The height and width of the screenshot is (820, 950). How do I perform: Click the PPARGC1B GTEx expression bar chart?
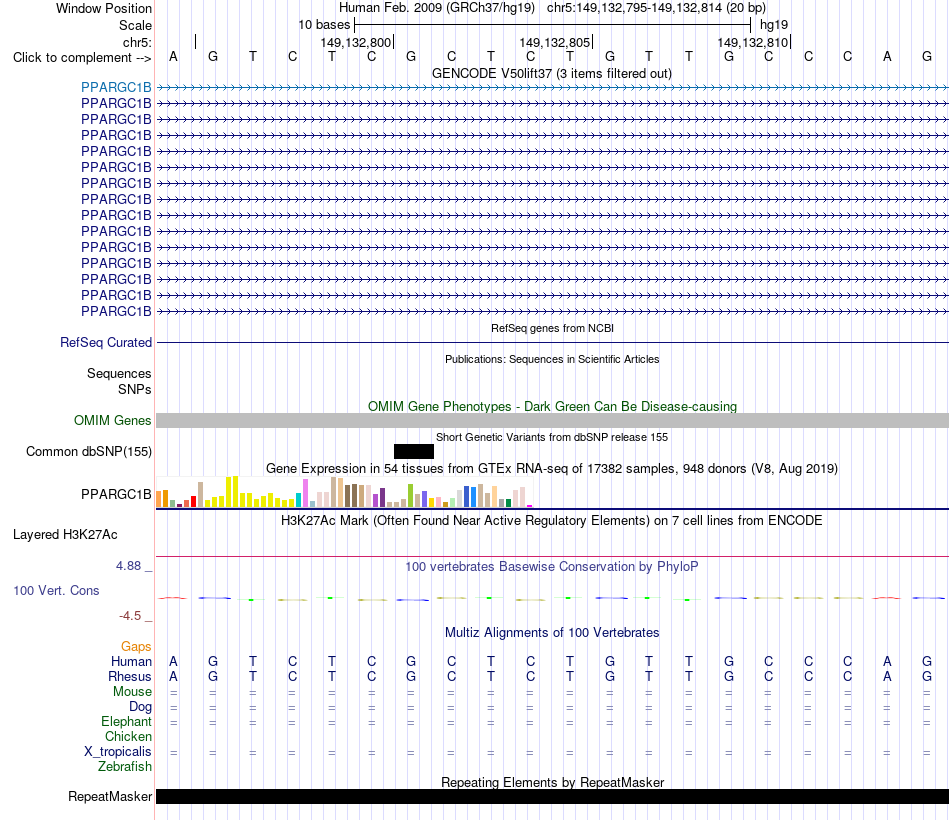click(x=344, y=492)
